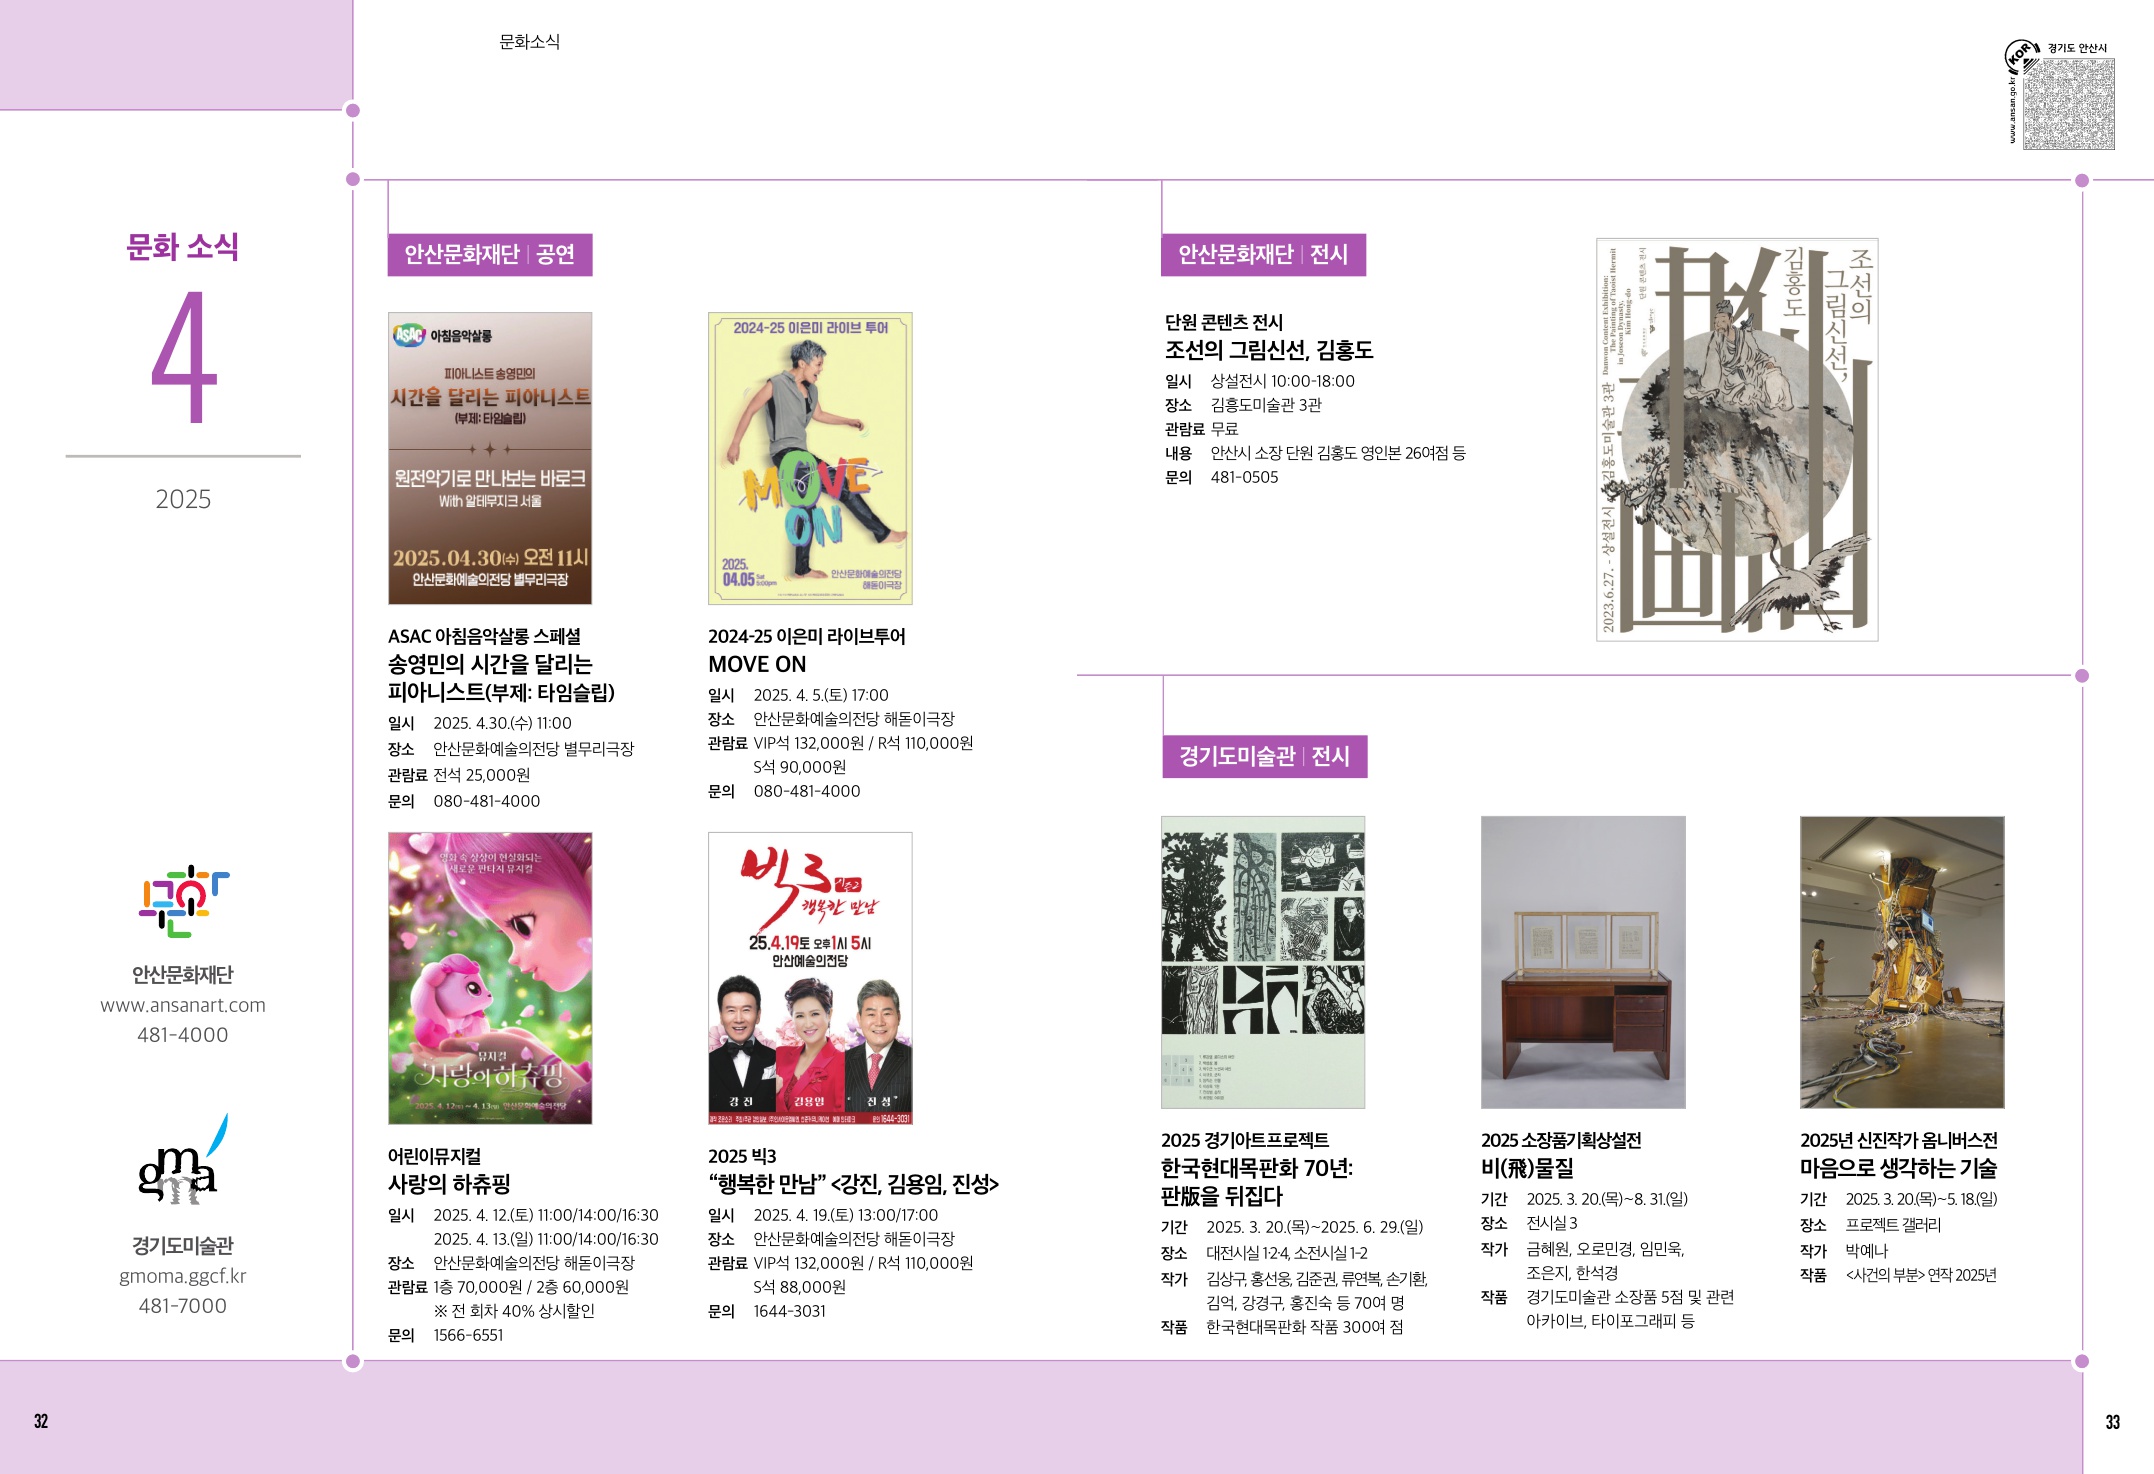Select the 경기도미술관 전시 section tab
Image resolution: width=2154 pixels, height=1474 pixels.
(x=1264, y=756)
